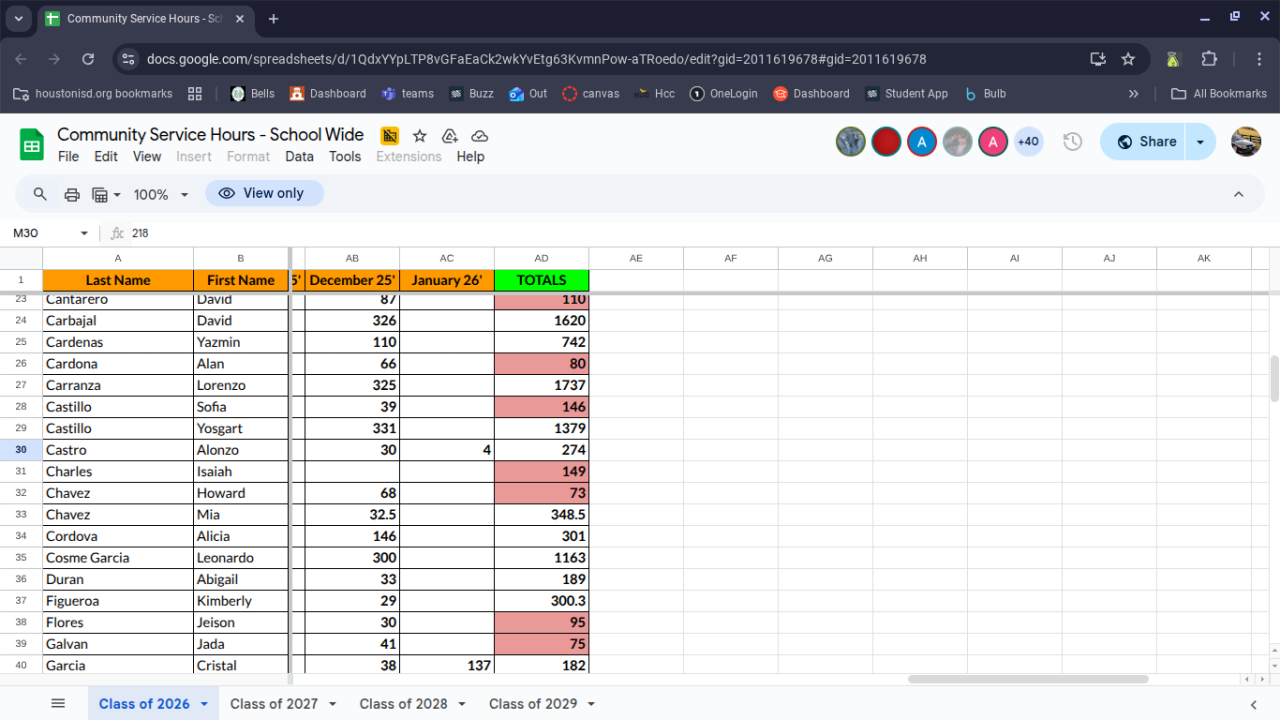Viewport: 1280px width, 720px height.
Task: Open the All Sheets list menu
Action: pos(58,704)
